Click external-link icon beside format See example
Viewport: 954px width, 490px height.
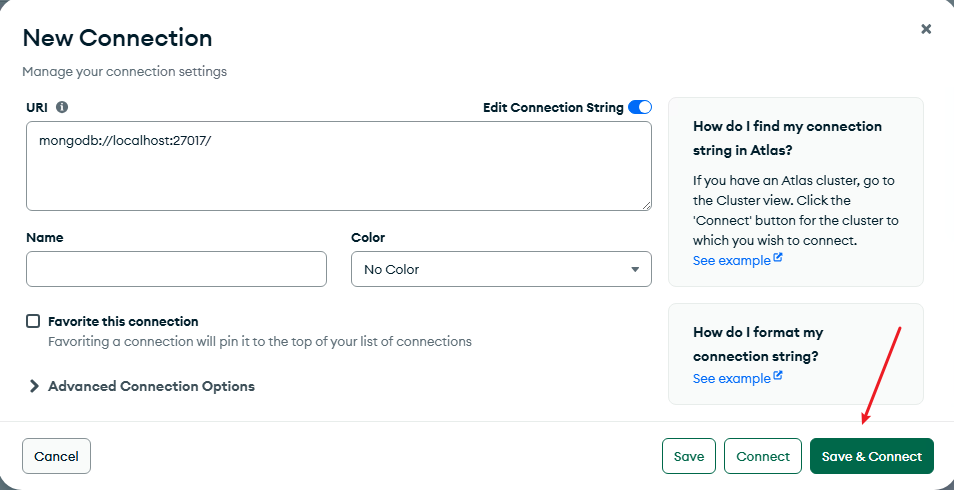[x=778, y=377]
